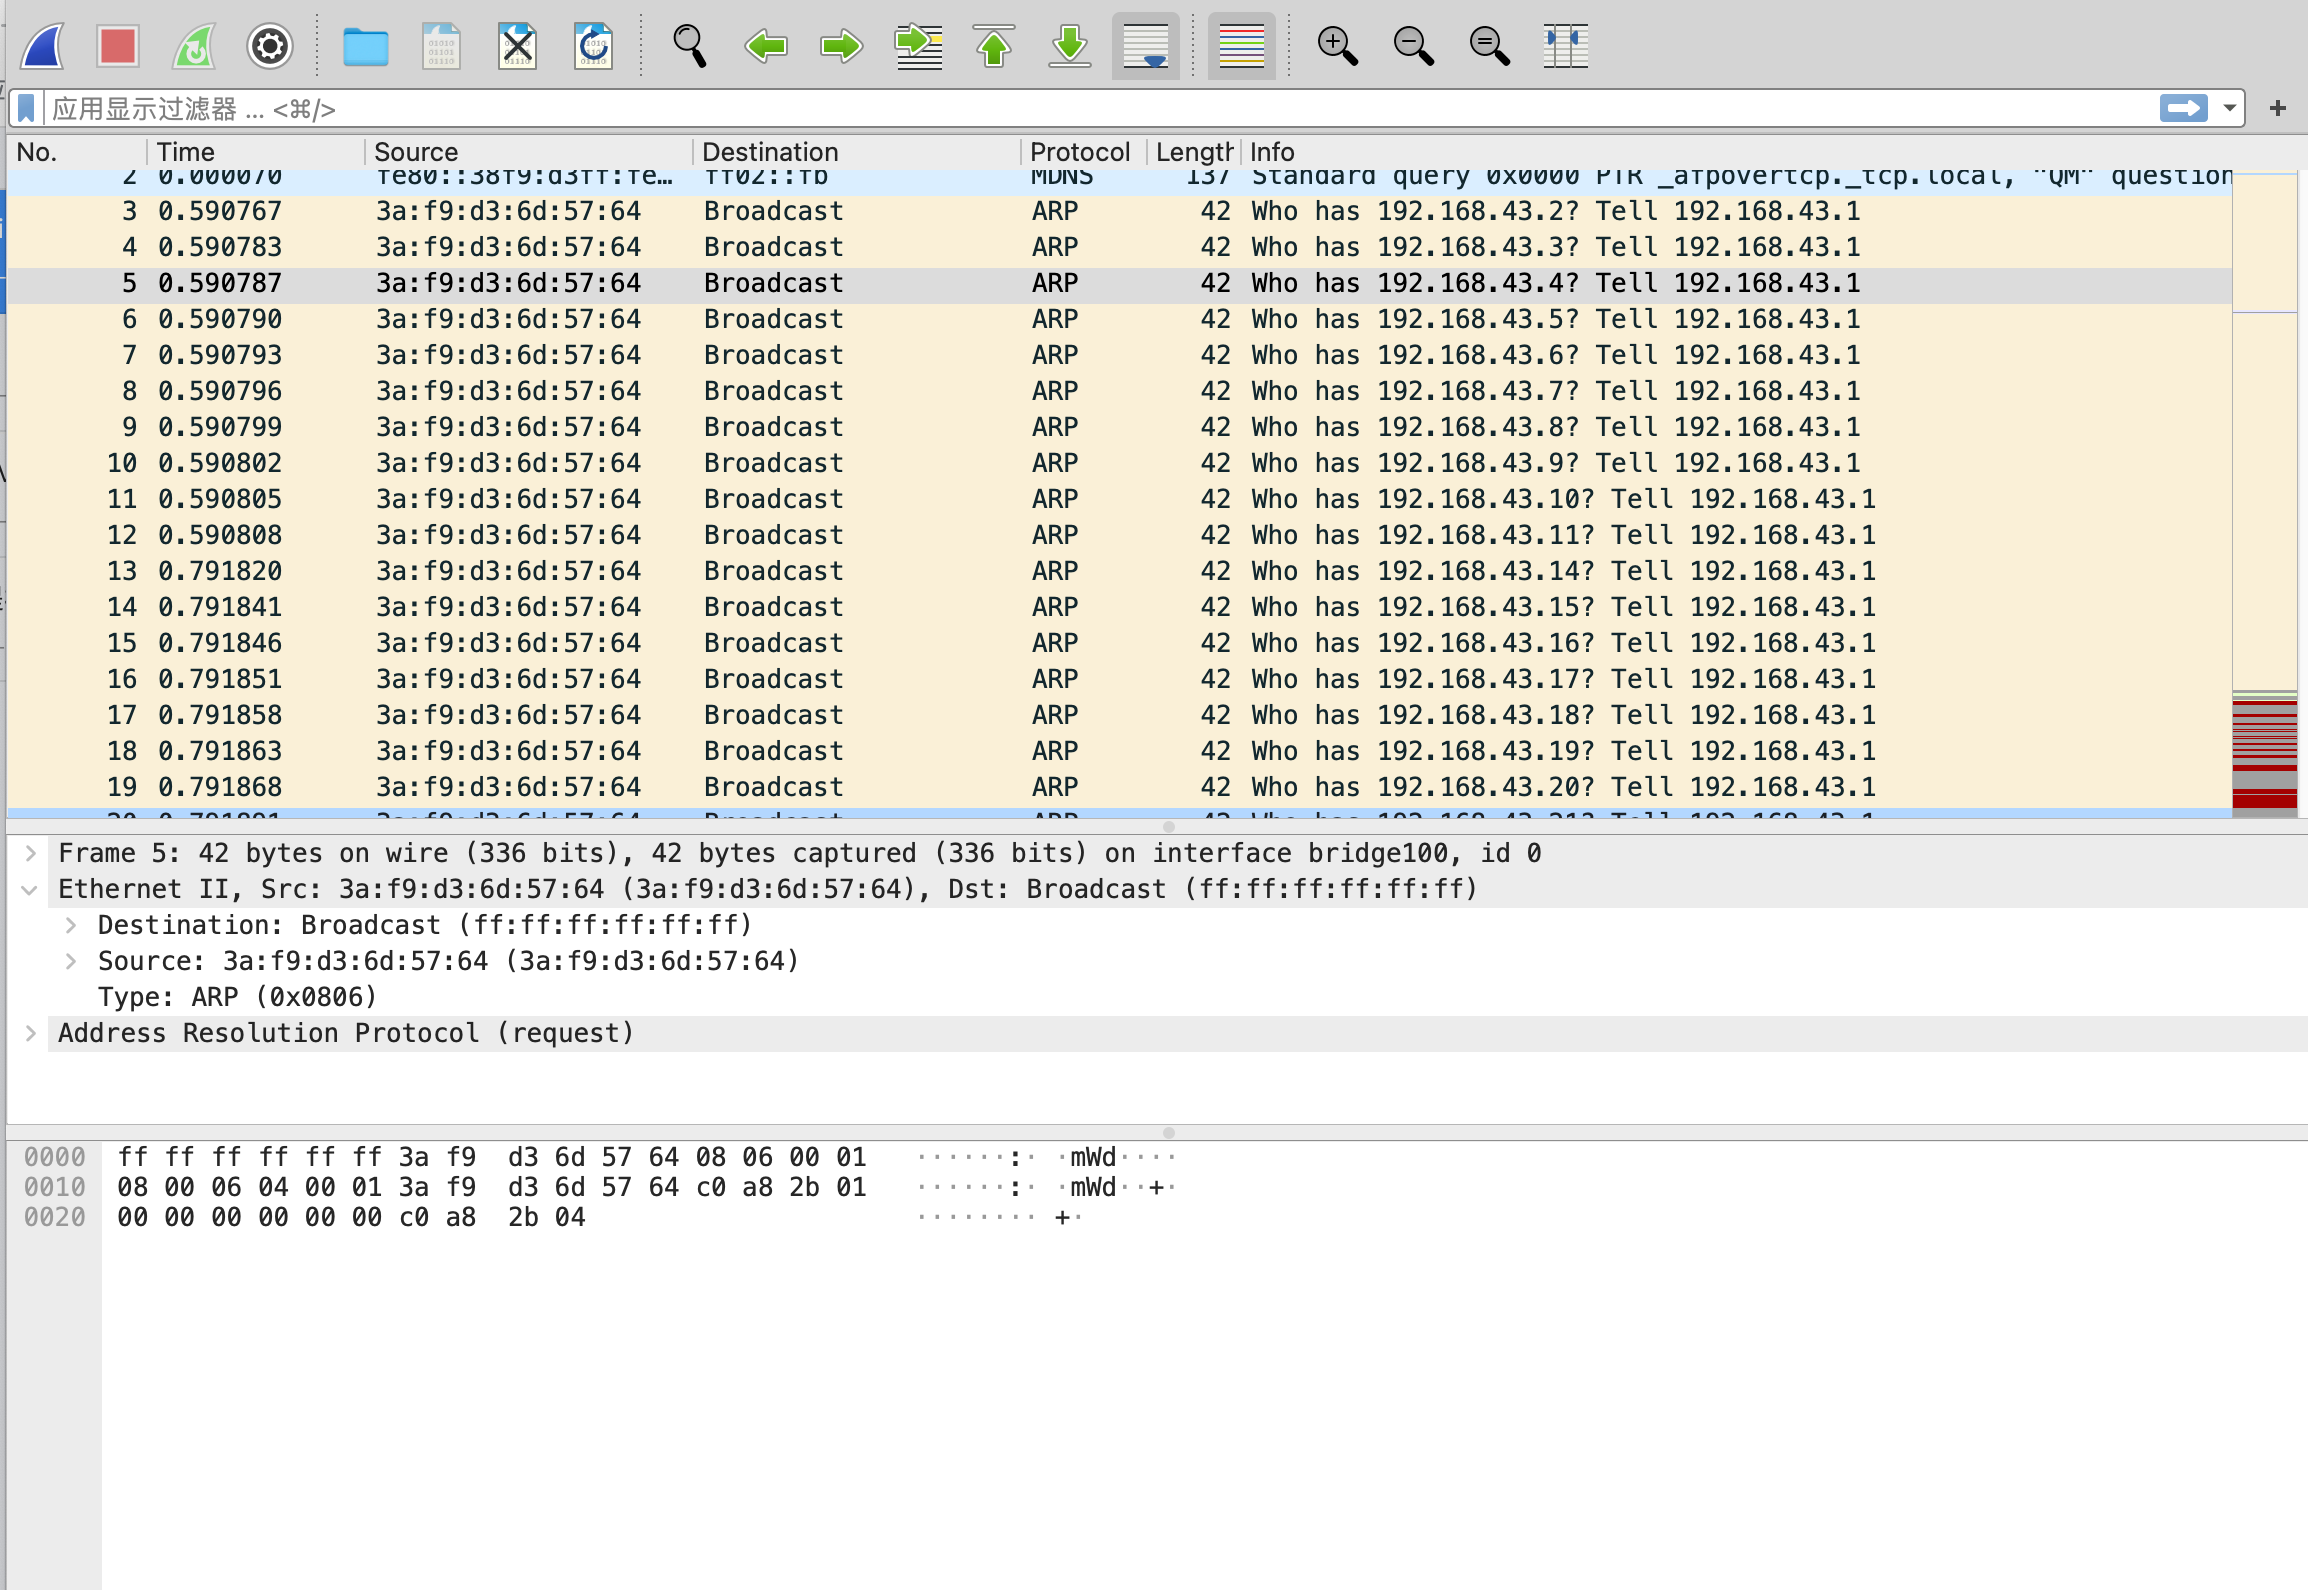Image resolution: width=2308 pixels, height=1590 pixels.
Task: Apply the display filter arrow button
Action: (x=2183, y=108)
